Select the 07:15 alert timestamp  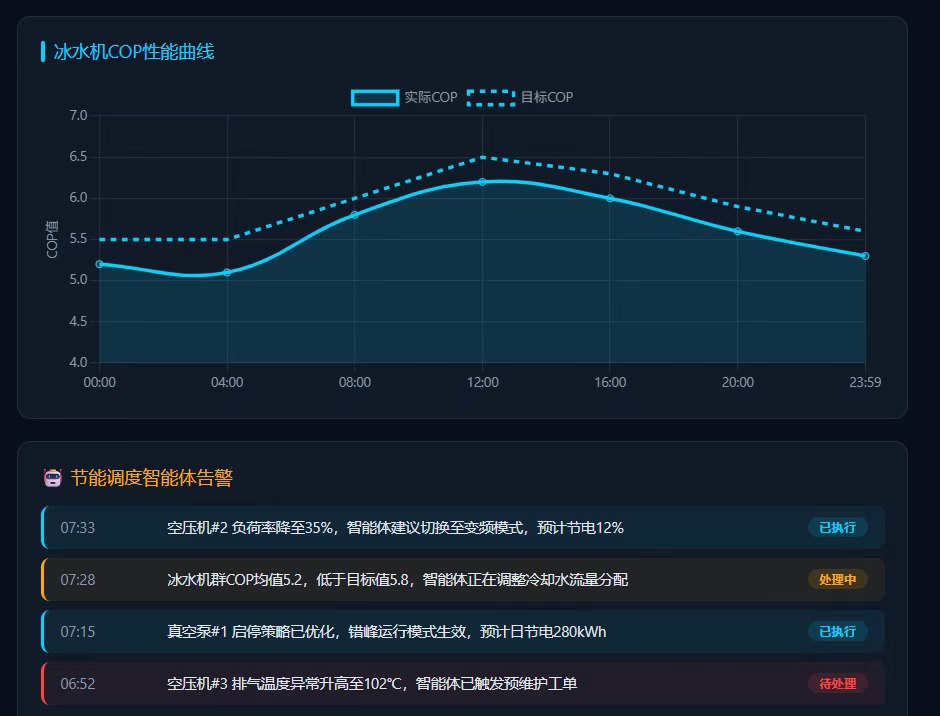click(x=78, y=631)
